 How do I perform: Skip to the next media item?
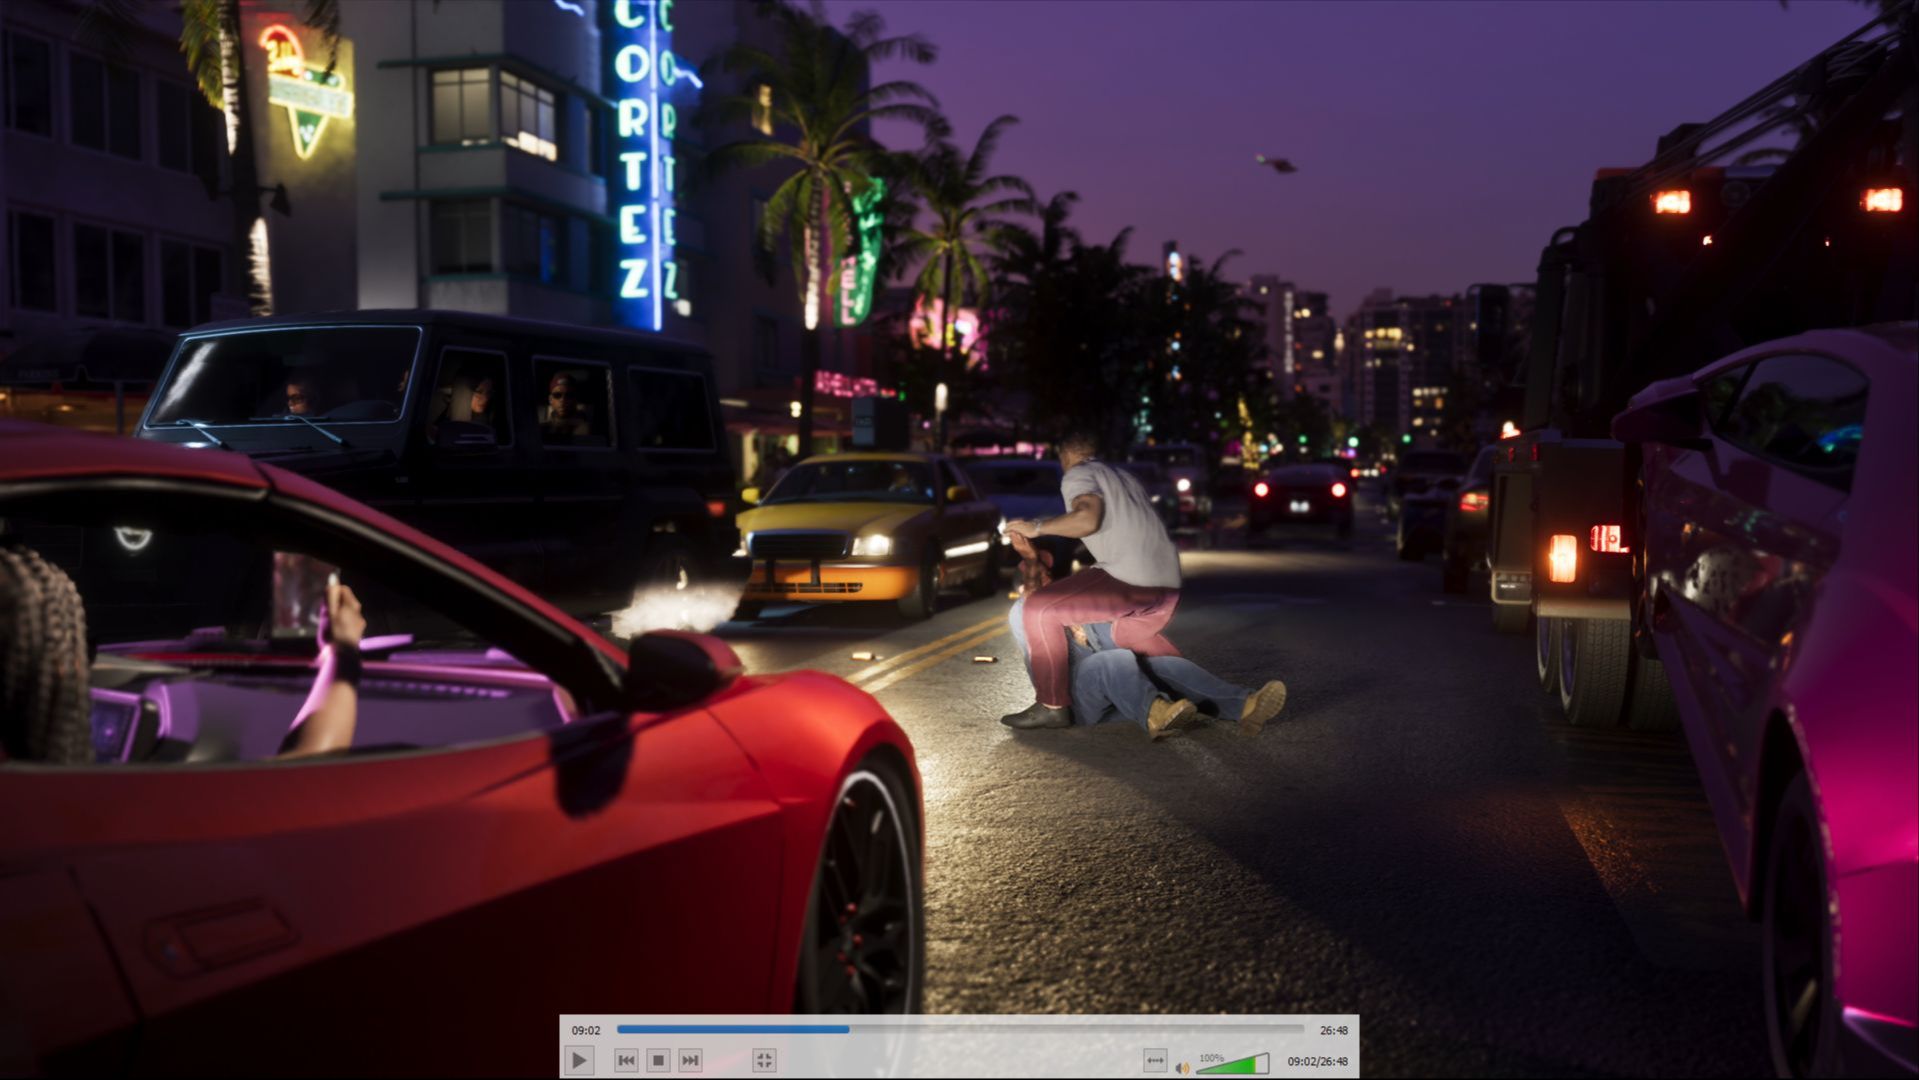pos(690,1060)
